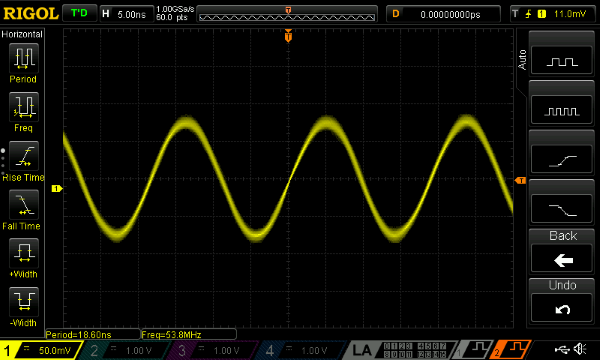The image size is (600, 360).
Task: Click the Period=18.60ns measurement result
Action: (x=93, y=334)
